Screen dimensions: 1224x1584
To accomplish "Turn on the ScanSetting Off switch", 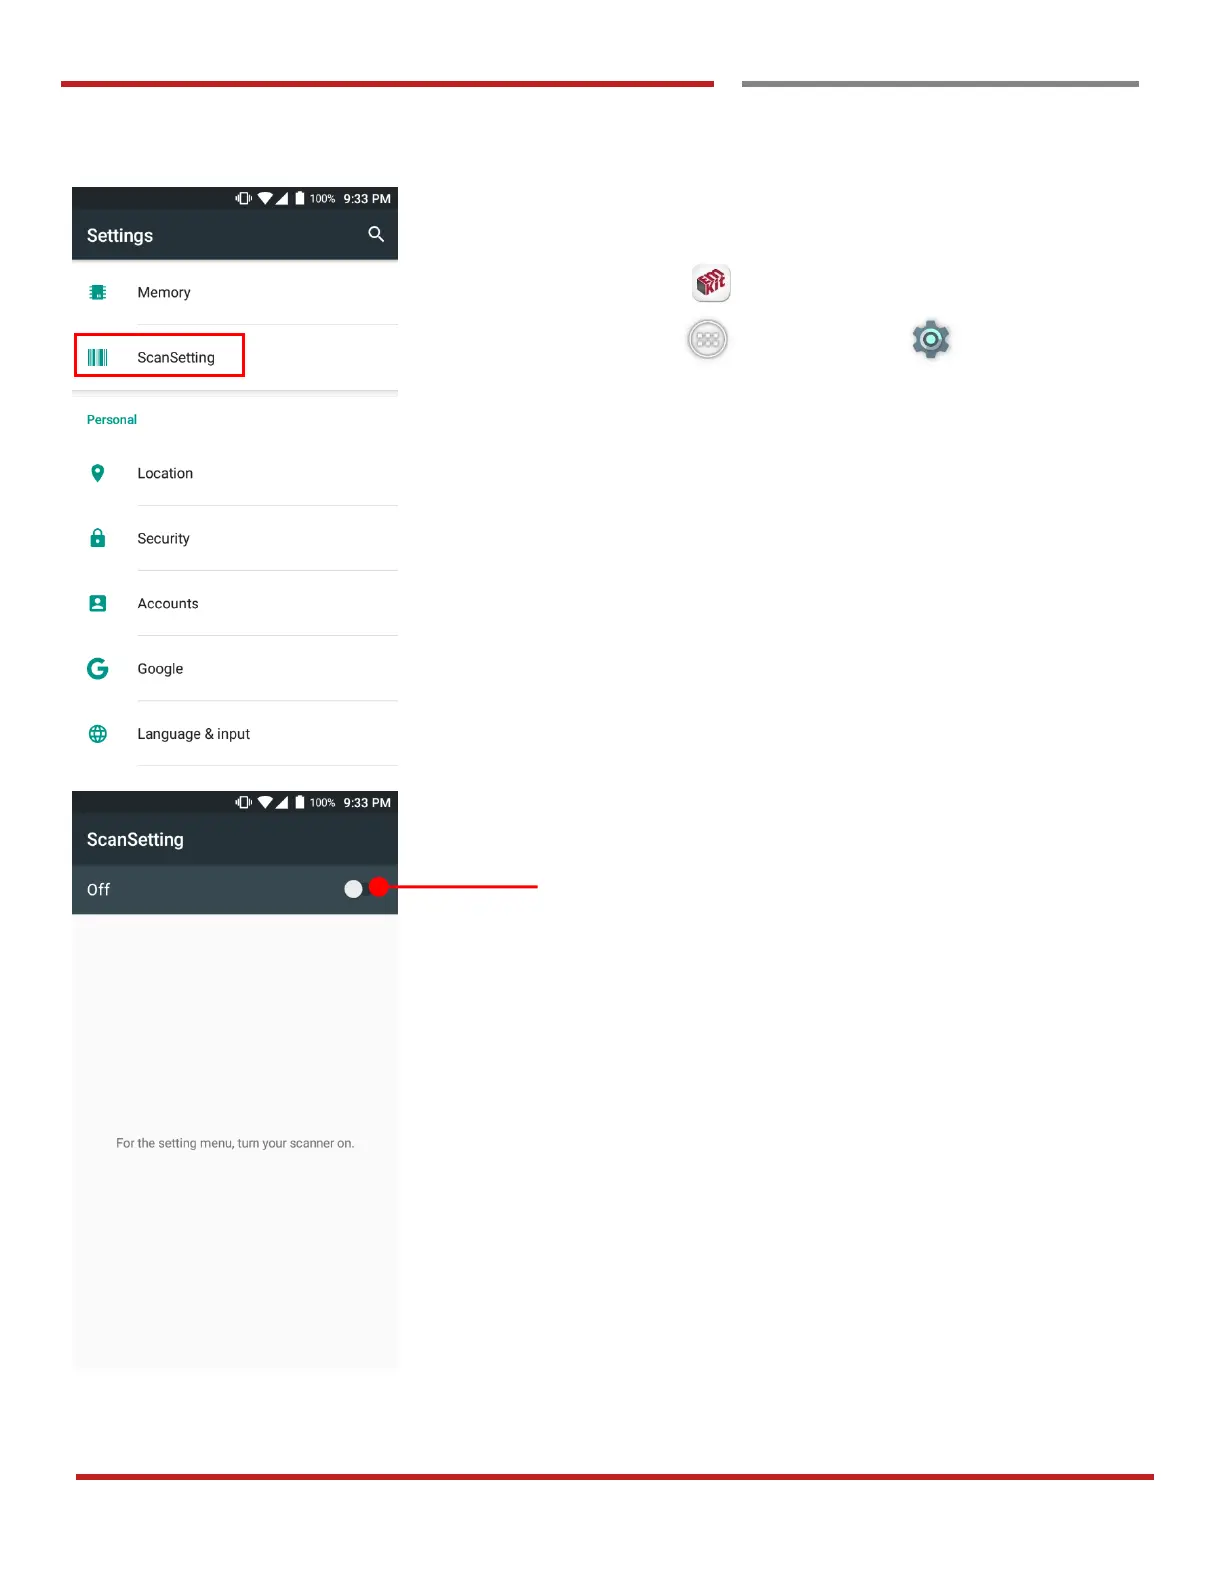I will click(x=365, y=888).
